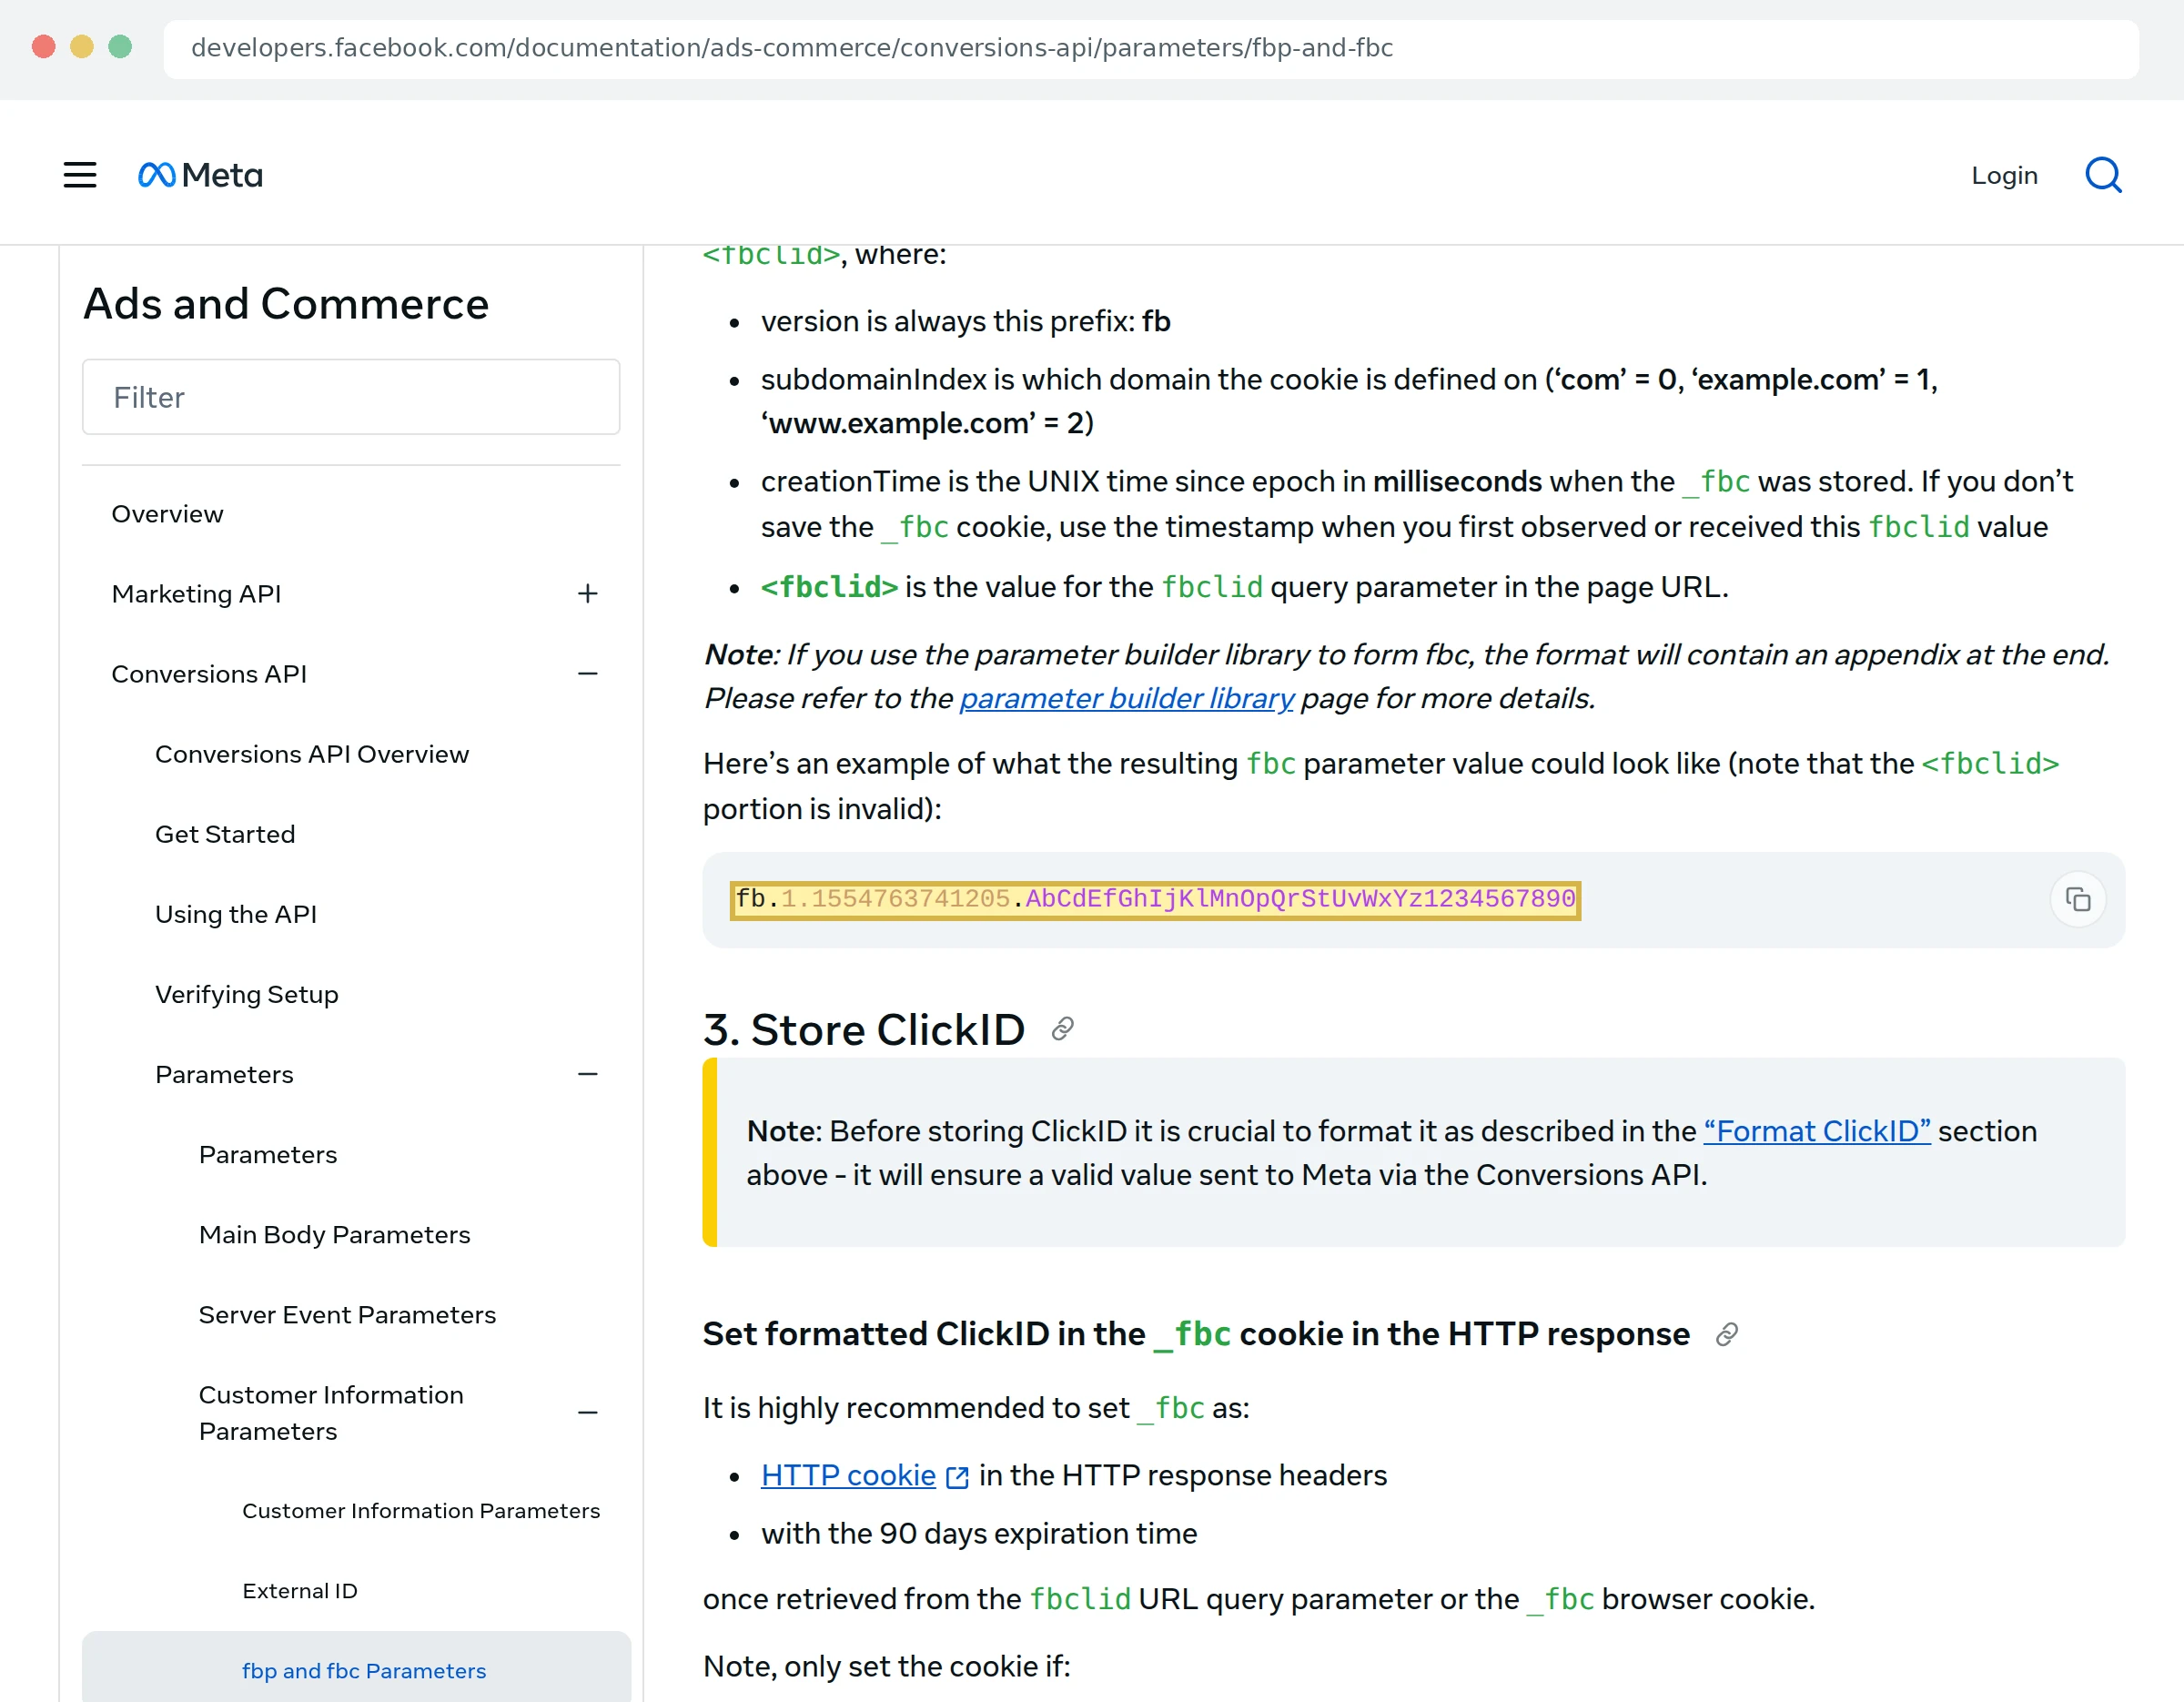
Task: Open the Using the API page
Action: (235, 914)
